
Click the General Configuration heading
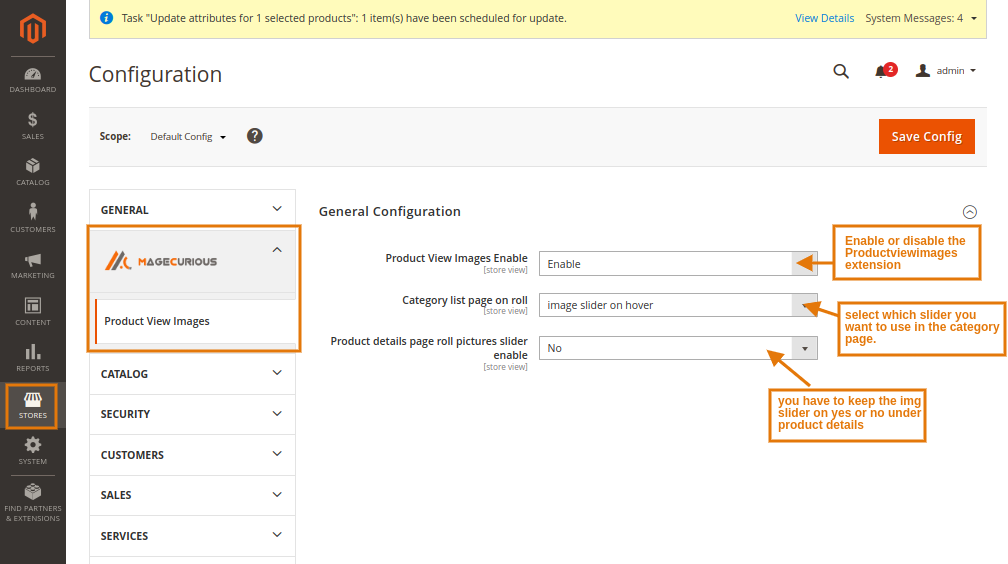point(390,212)
